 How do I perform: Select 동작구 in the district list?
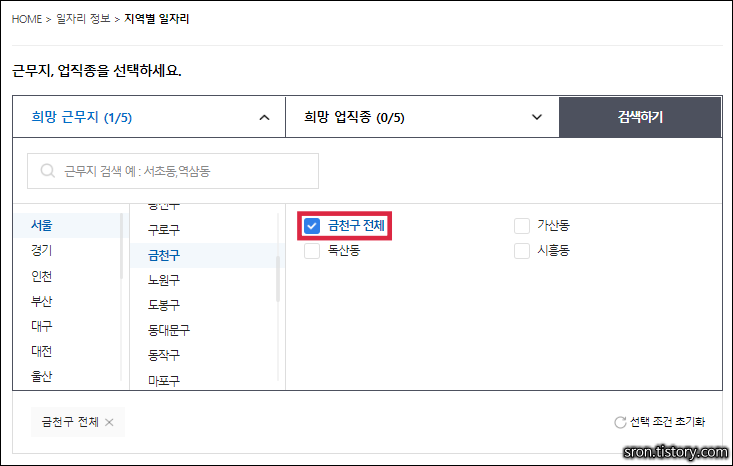pos(164,355)
